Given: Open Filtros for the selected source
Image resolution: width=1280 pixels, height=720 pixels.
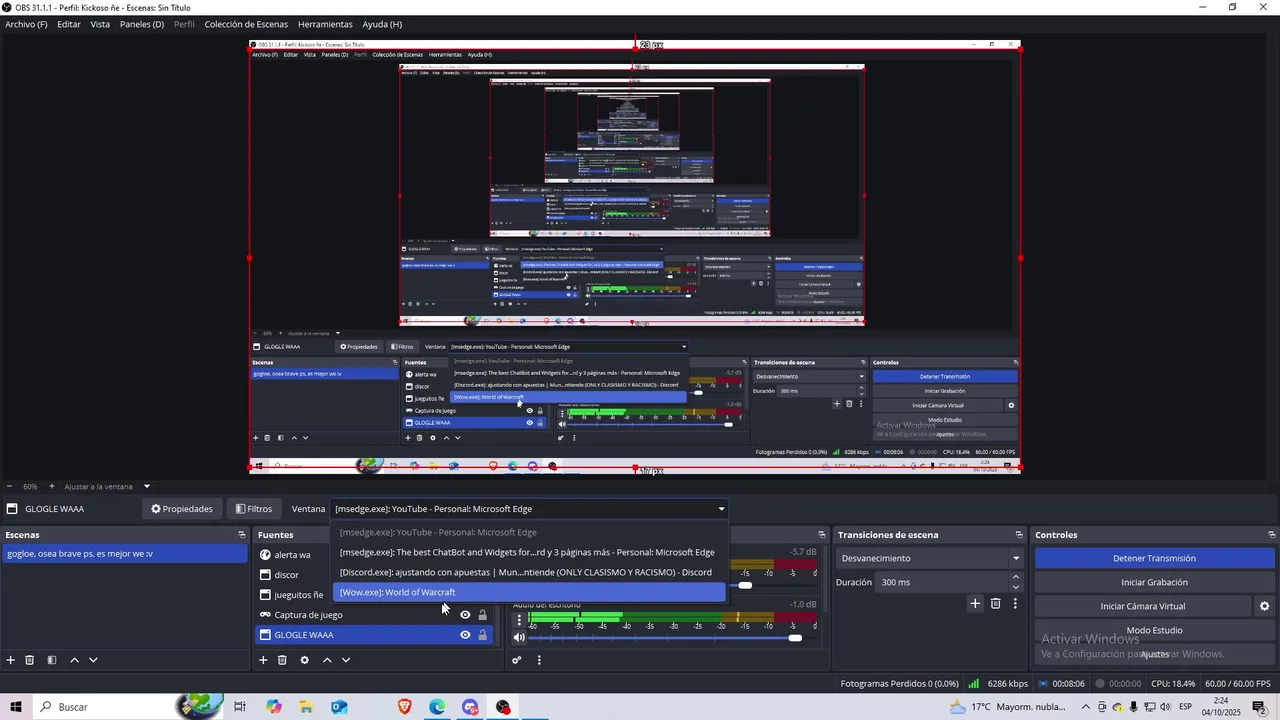Looking at the screenshot, I should click(x=254, y=509).
